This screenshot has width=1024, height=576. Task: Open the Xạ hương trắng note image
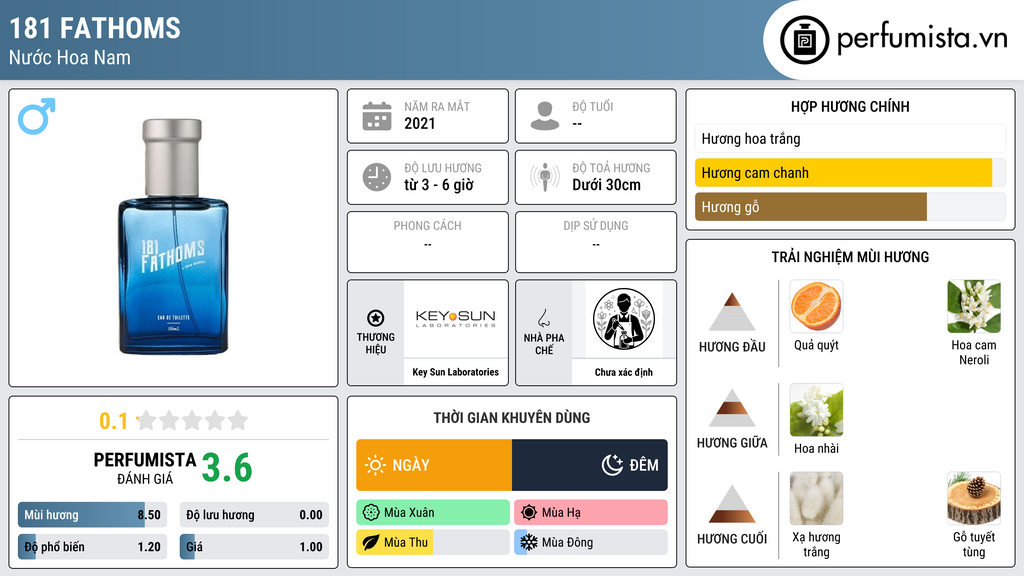click(816, 498)
